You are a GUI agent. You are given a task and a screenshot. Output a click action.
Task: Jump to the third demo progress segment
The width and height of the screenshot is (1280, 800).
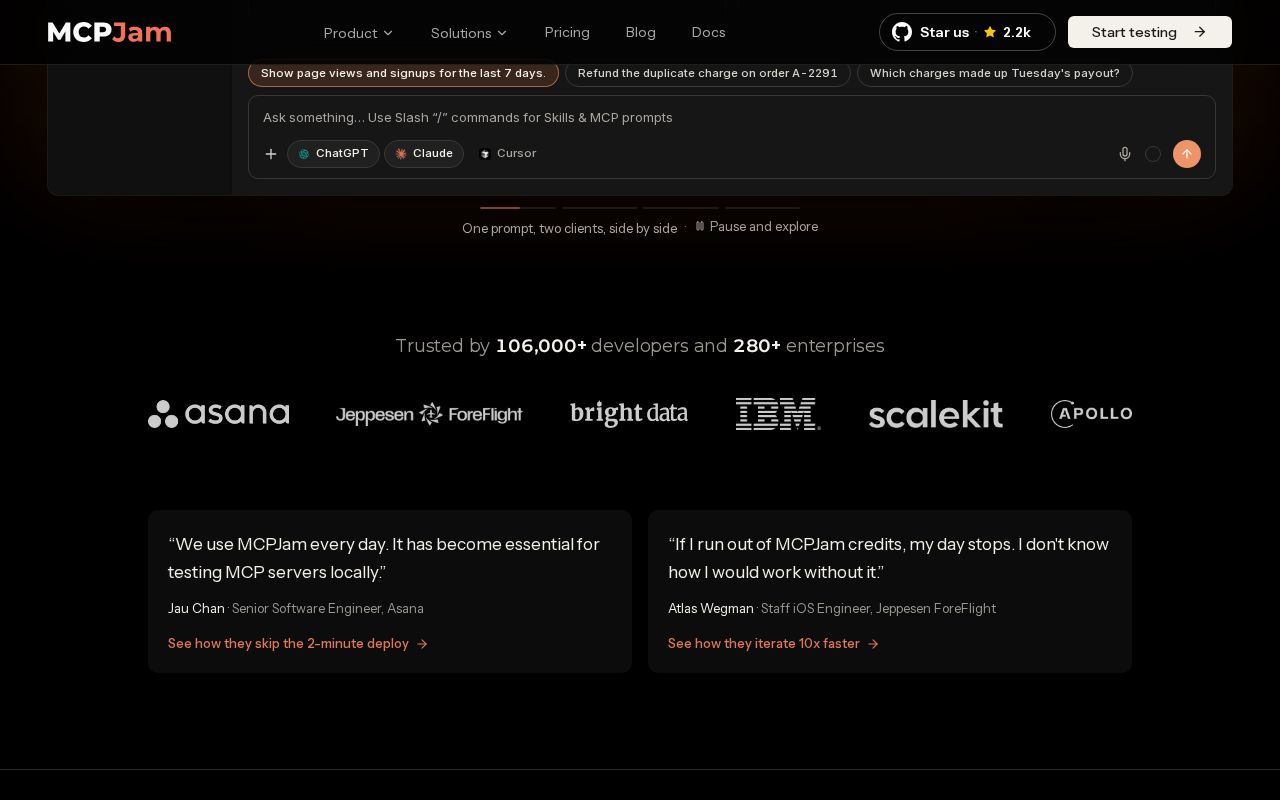680,208
